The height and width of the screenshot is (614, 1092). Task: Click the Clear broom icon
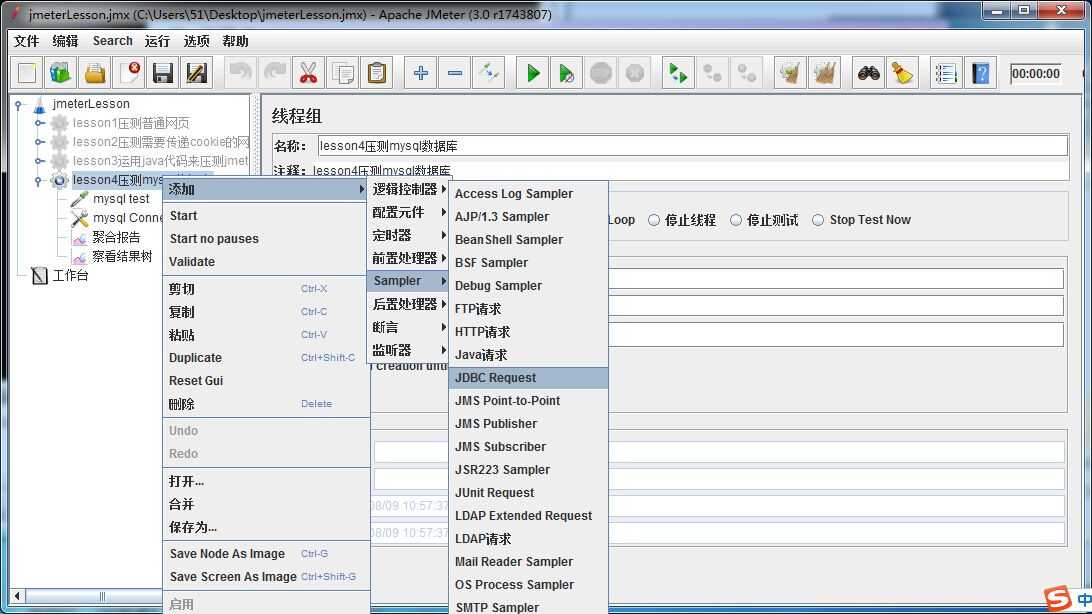[790, 73]
